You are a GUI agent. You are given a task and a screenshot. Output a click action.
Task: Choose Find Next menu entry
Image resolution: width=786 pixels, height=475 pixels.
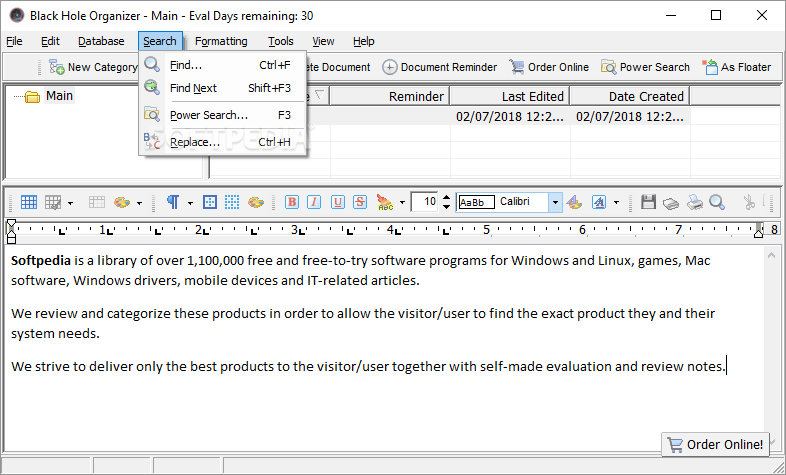pos(223,88)
